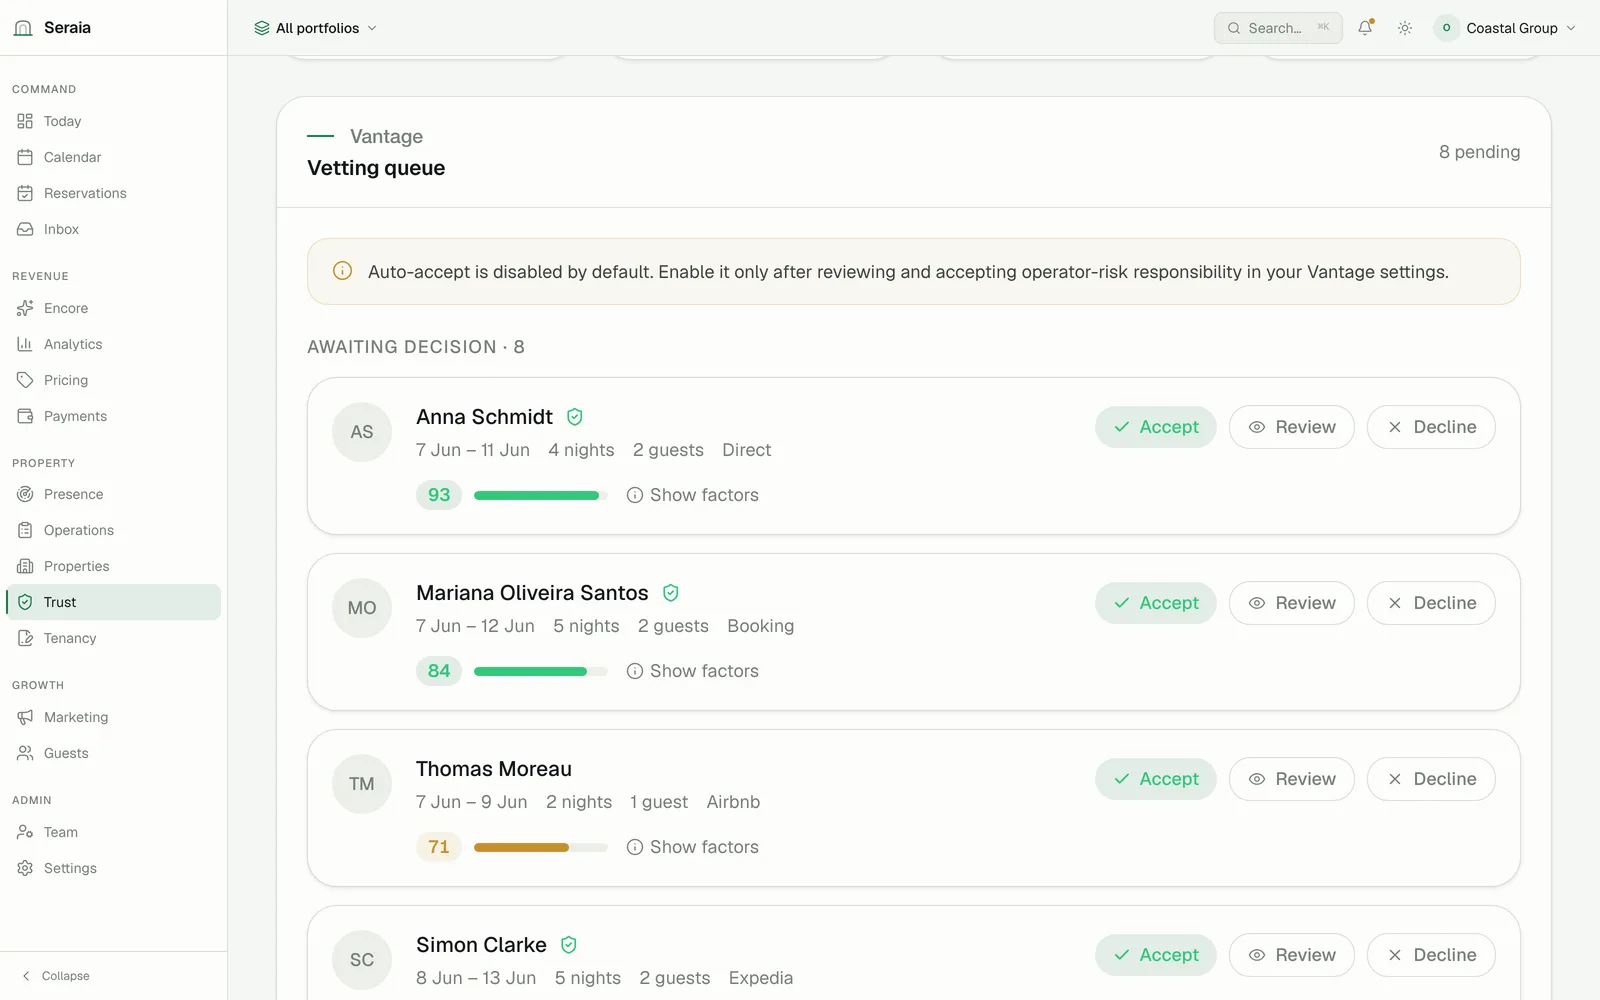The height and width of the screenshot is (1000, 1600).
Task: Click Mariana Oliveira Santos's verified shield badge
Action: click(x=671, y=593)
